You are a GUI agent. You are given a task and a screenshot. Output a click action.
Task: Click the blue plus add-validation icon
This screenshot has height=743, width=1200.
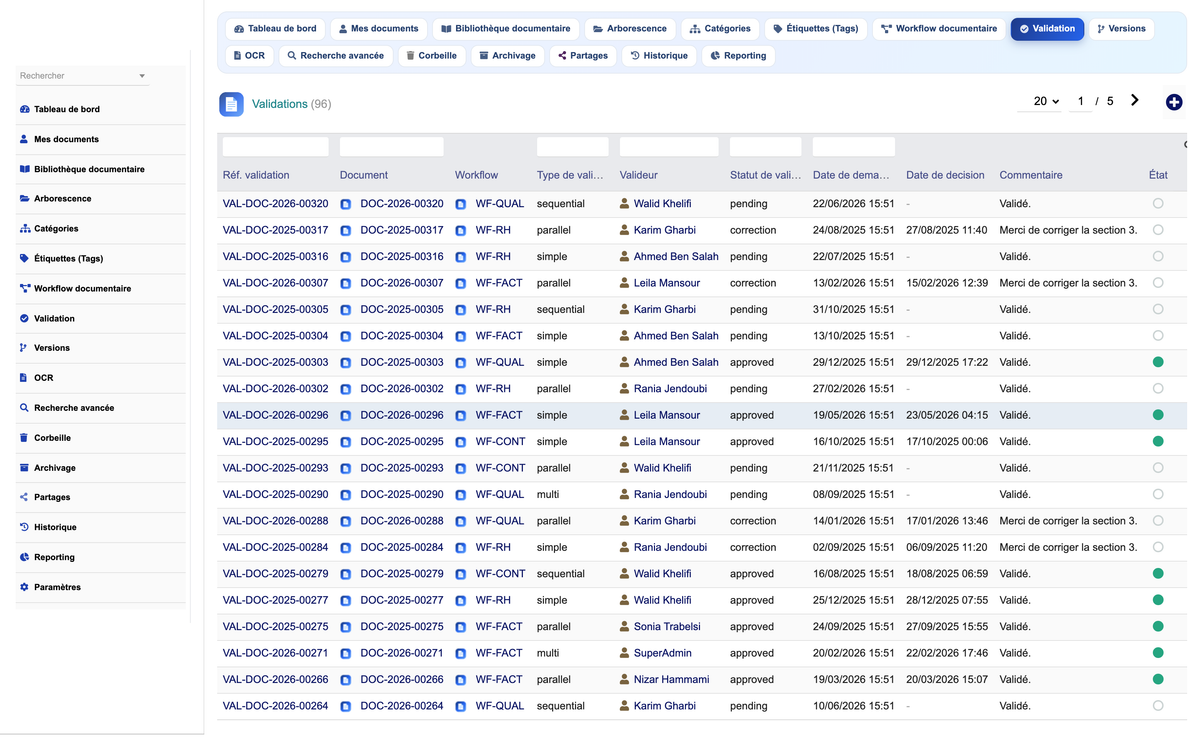pyautogui.click(x=1174, y=102)
